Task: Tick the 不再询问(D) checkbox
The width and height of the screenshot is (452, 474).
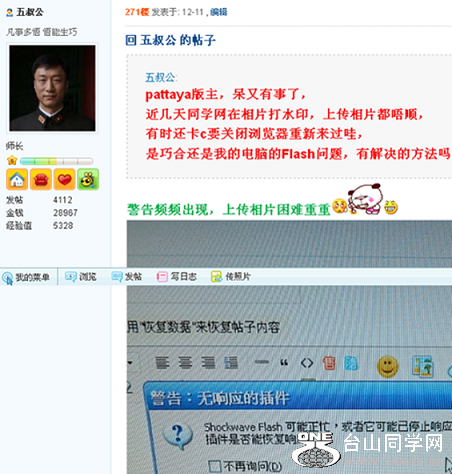Action: [x=214, y=466]
